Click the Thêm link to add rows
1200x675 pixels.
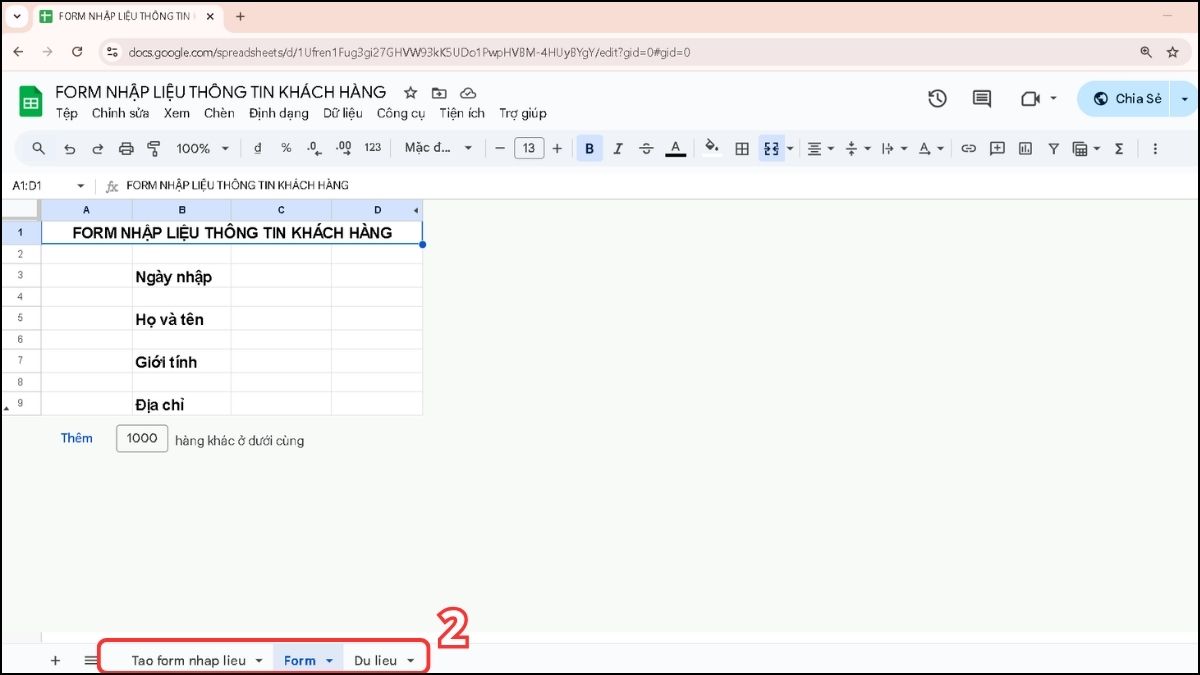76,438
